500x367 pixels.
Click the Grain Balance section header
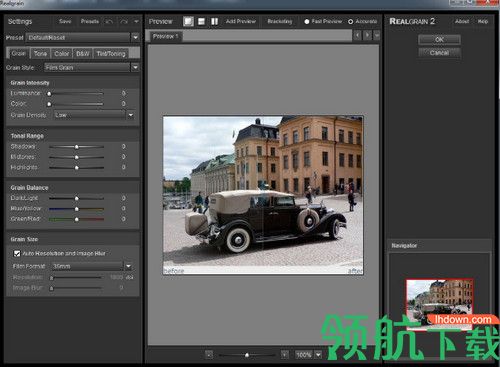pos(29,188)
